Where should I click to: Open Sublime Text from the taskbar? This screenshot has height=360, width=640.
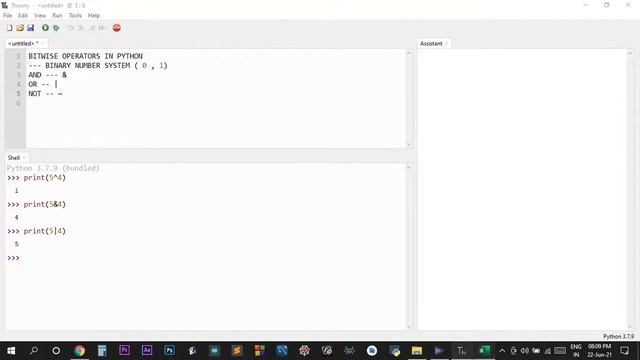[237, 351]
